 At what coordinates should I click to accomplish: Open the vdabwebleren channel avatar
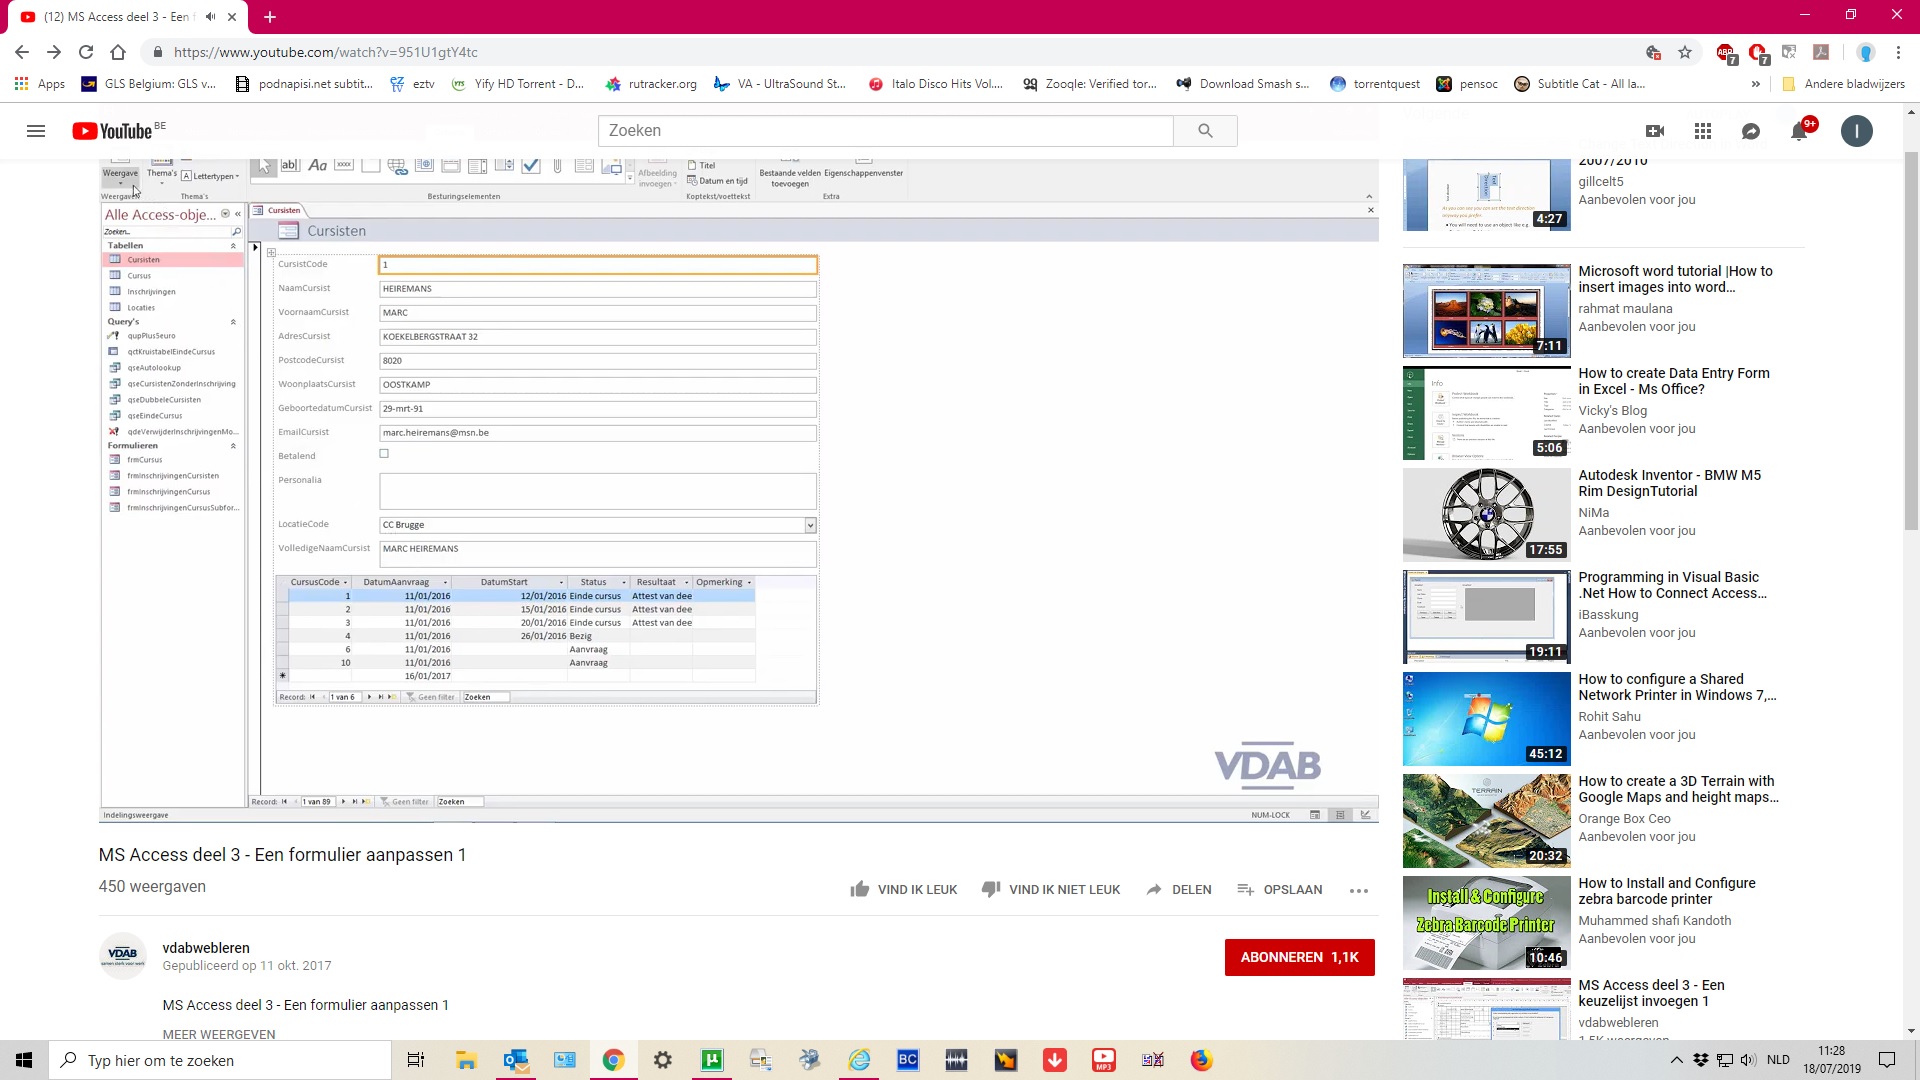pyautogui.click(x=123, y=956)
